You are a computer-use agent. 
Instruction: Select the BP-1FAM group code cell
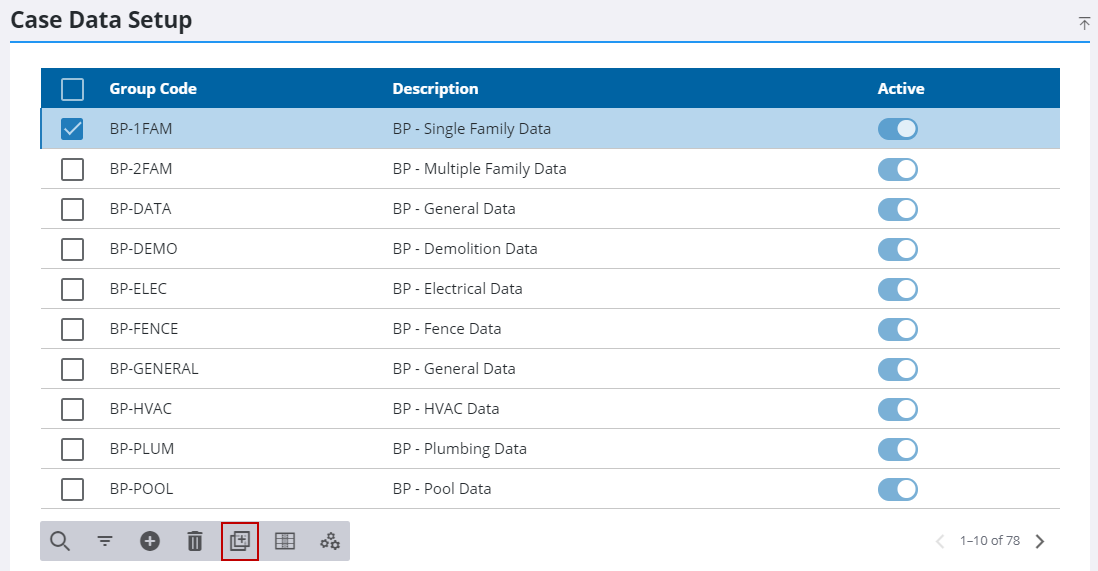tap(141, 129)
